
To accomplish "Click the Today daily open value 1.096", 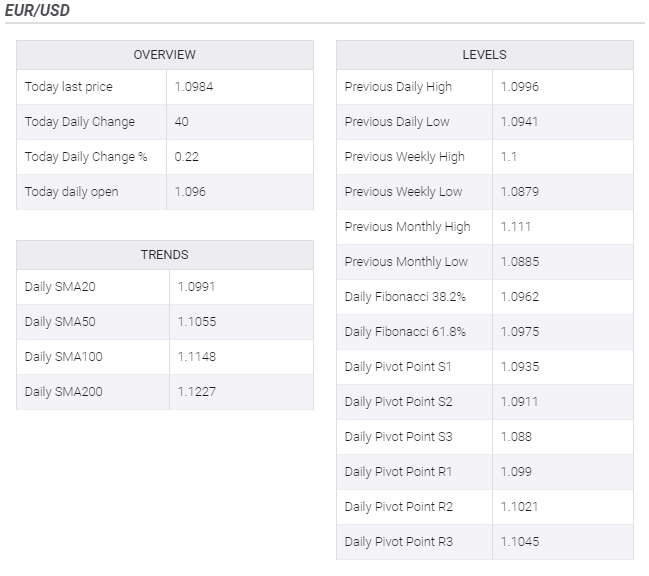I will coord(190,192).
